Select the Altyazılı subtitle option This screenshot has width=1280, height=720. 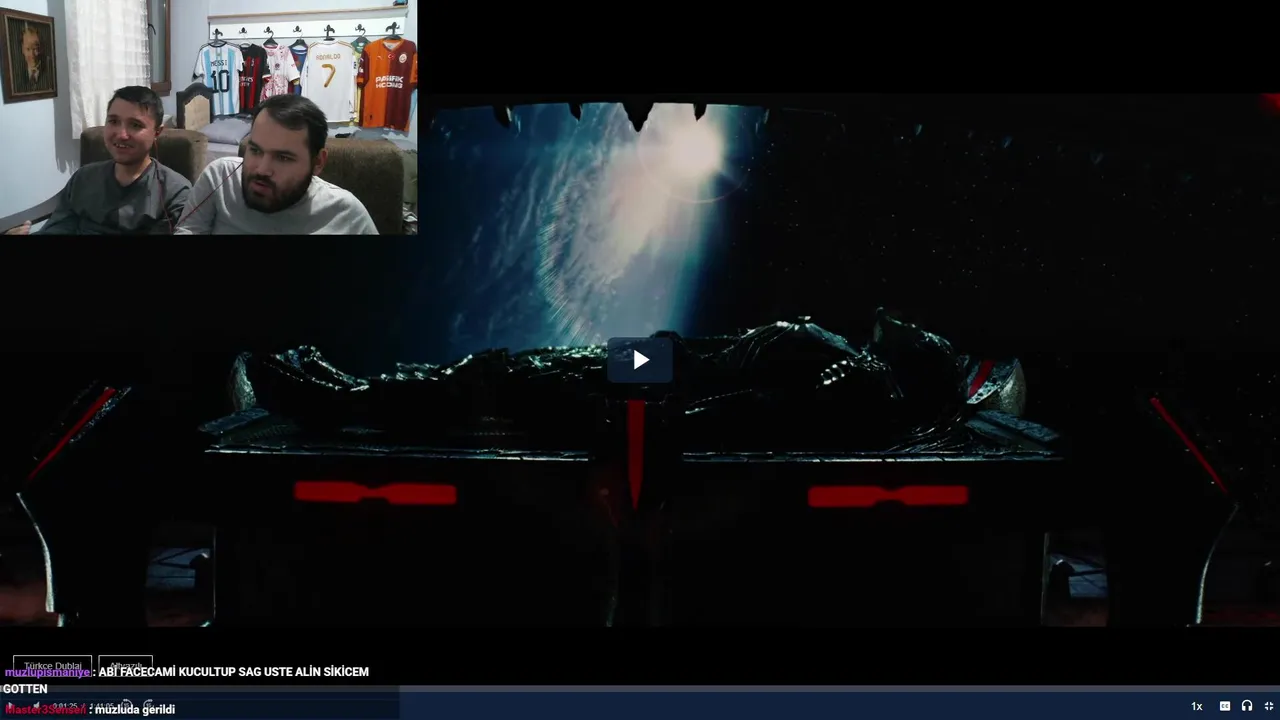(x=126, y=665)
